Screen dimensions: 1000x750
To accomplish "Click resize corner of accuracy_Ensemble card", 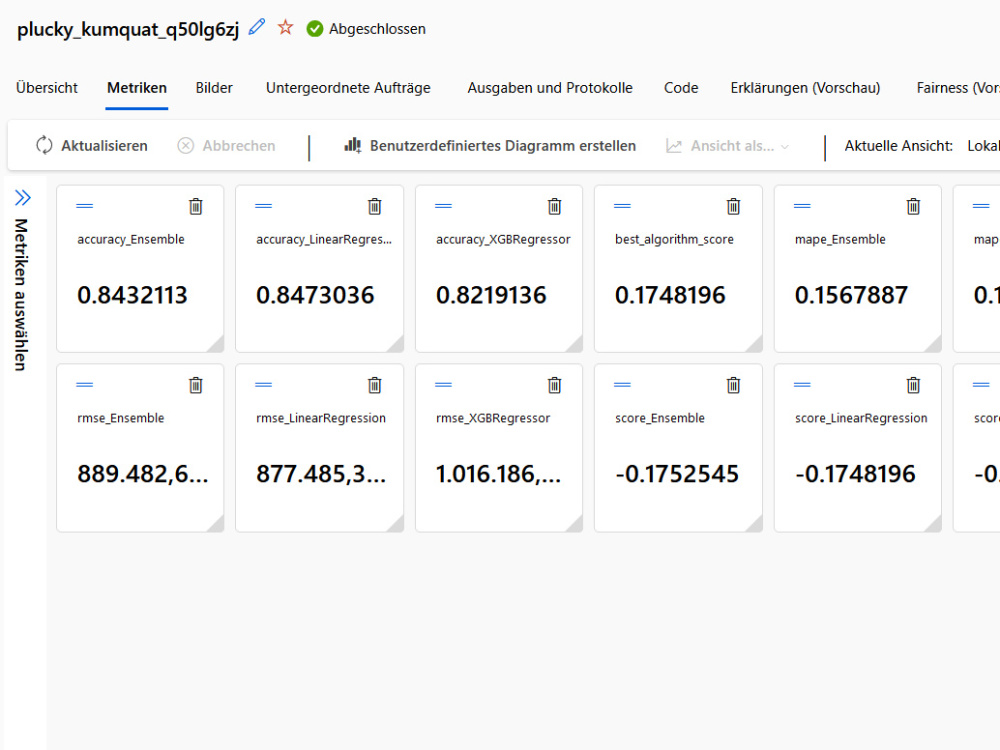I will 217,345.
